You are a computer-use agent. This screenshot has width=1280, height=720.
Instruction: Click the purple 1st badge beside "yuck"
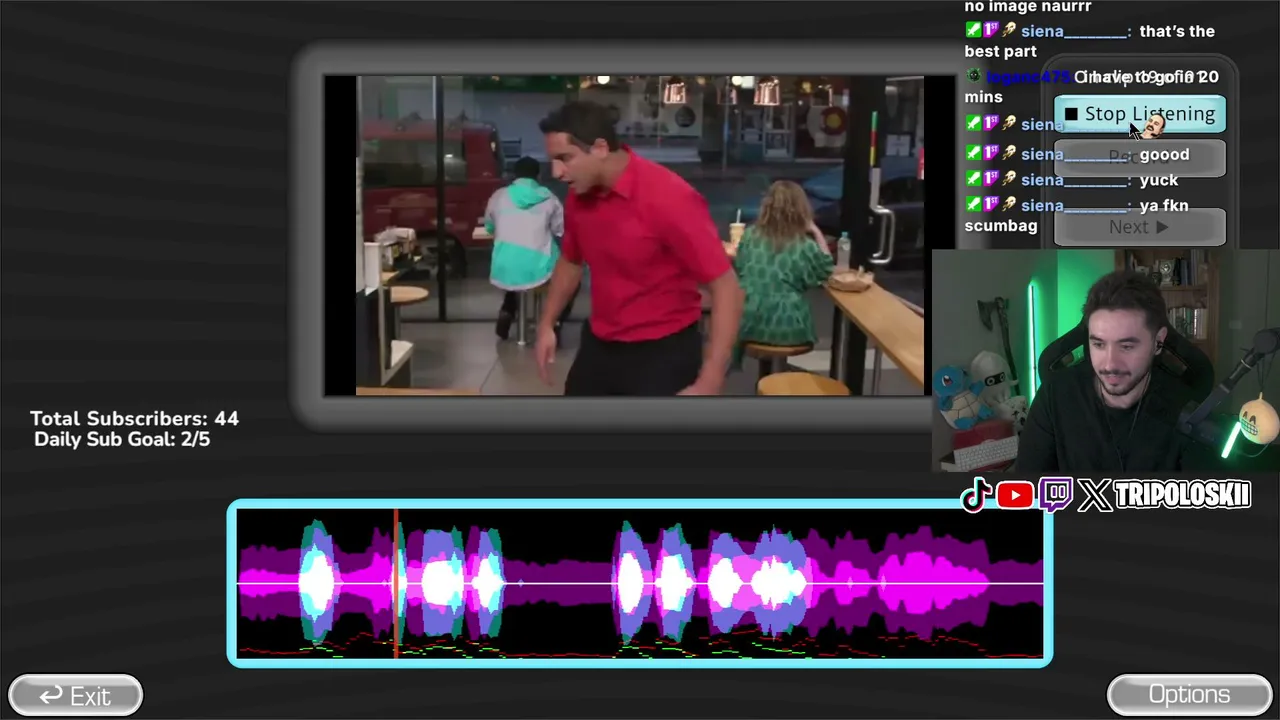[x=991, y=179]
